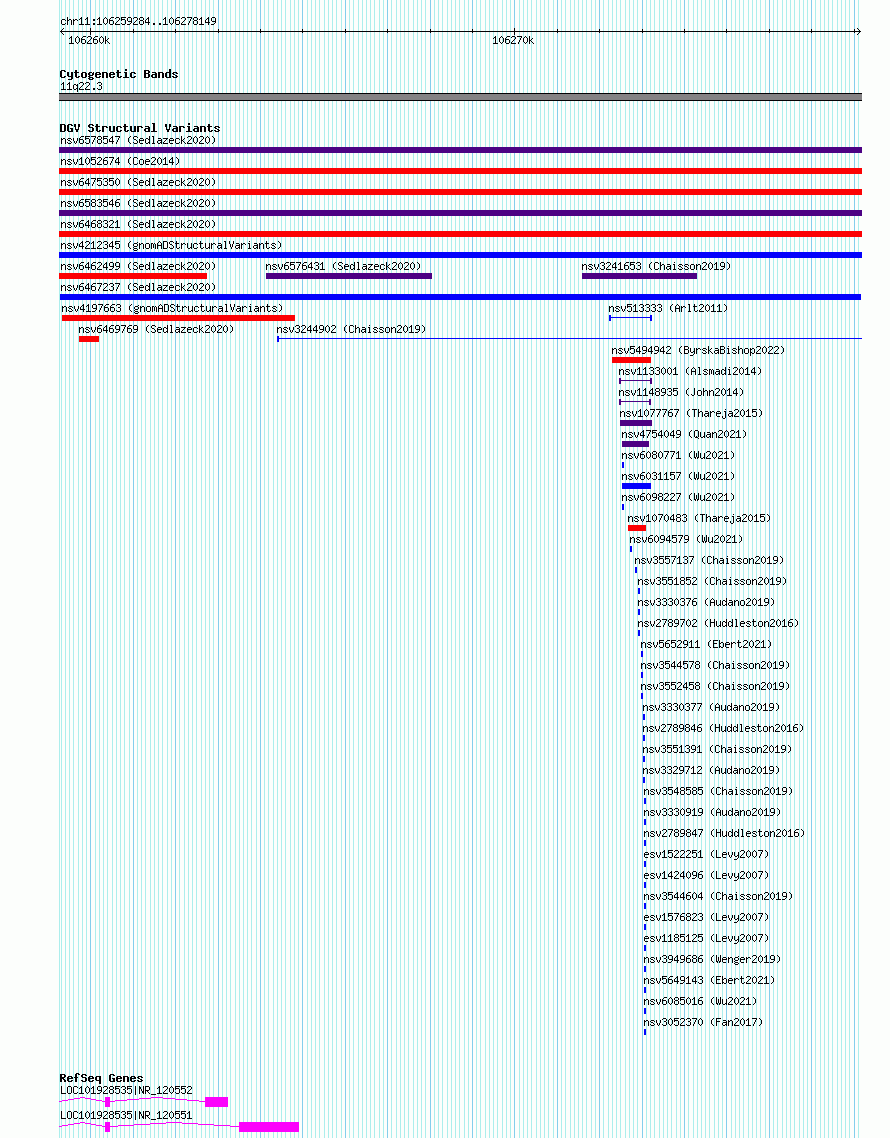Select the nsv2789847 (Huddleston2016) label
The height and width of the screenshot is (1138, 890).
(x=724, y=835)
